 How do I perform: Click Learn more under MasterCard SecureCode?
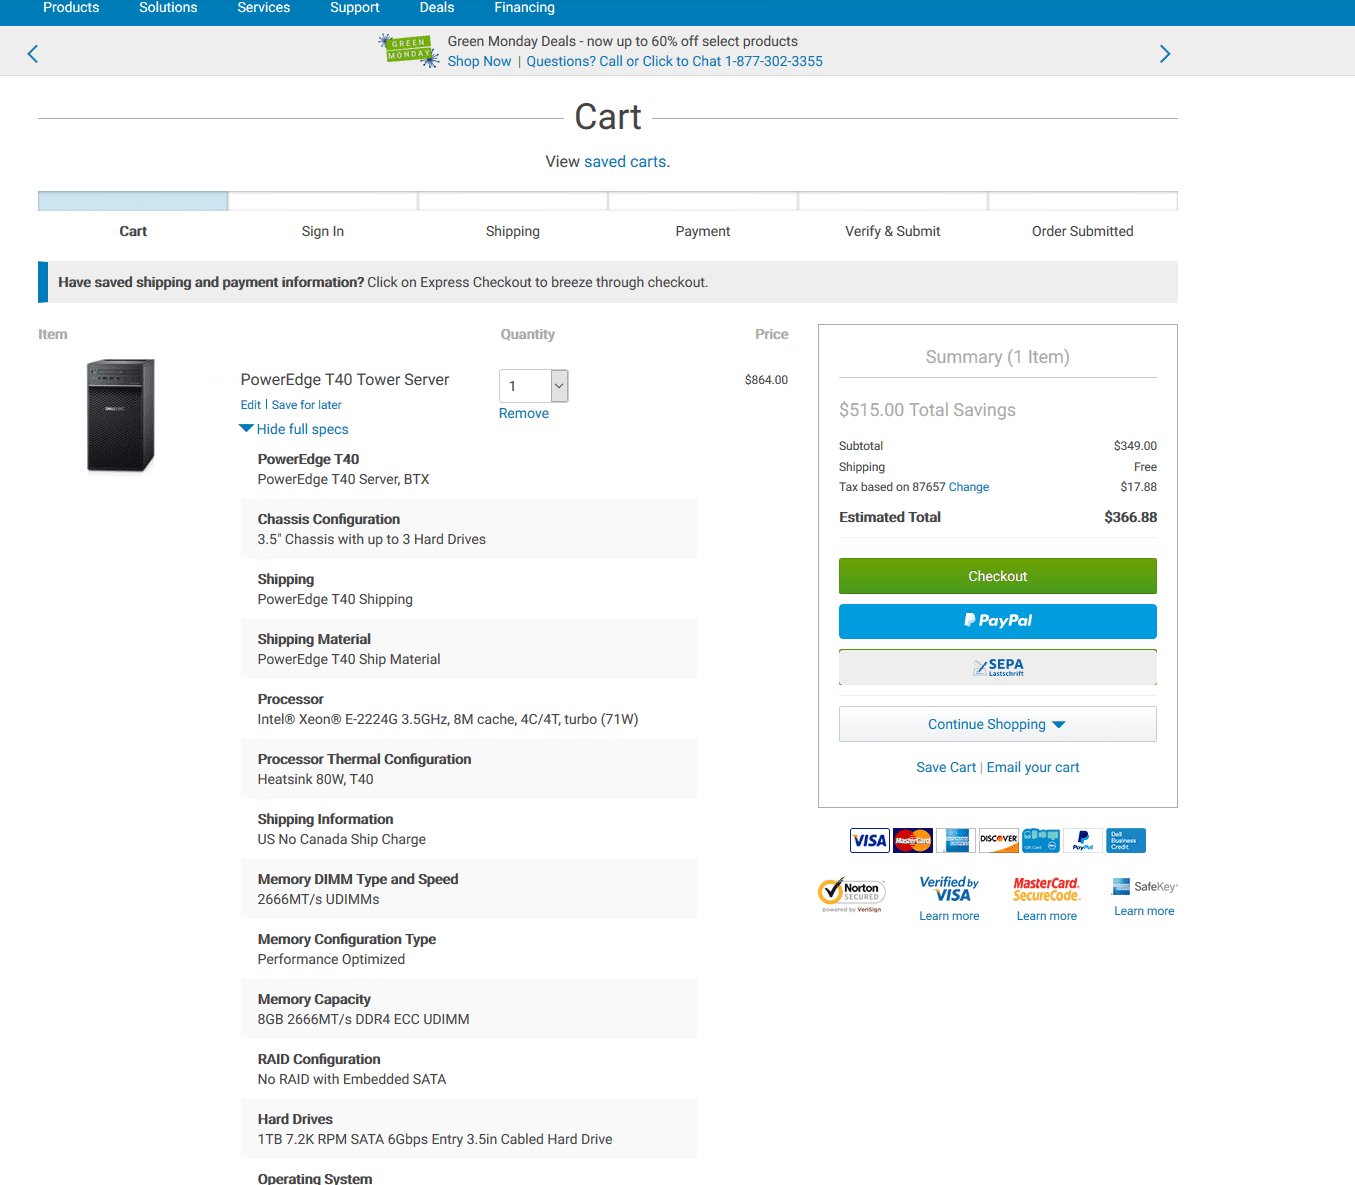coord(1047,916)
